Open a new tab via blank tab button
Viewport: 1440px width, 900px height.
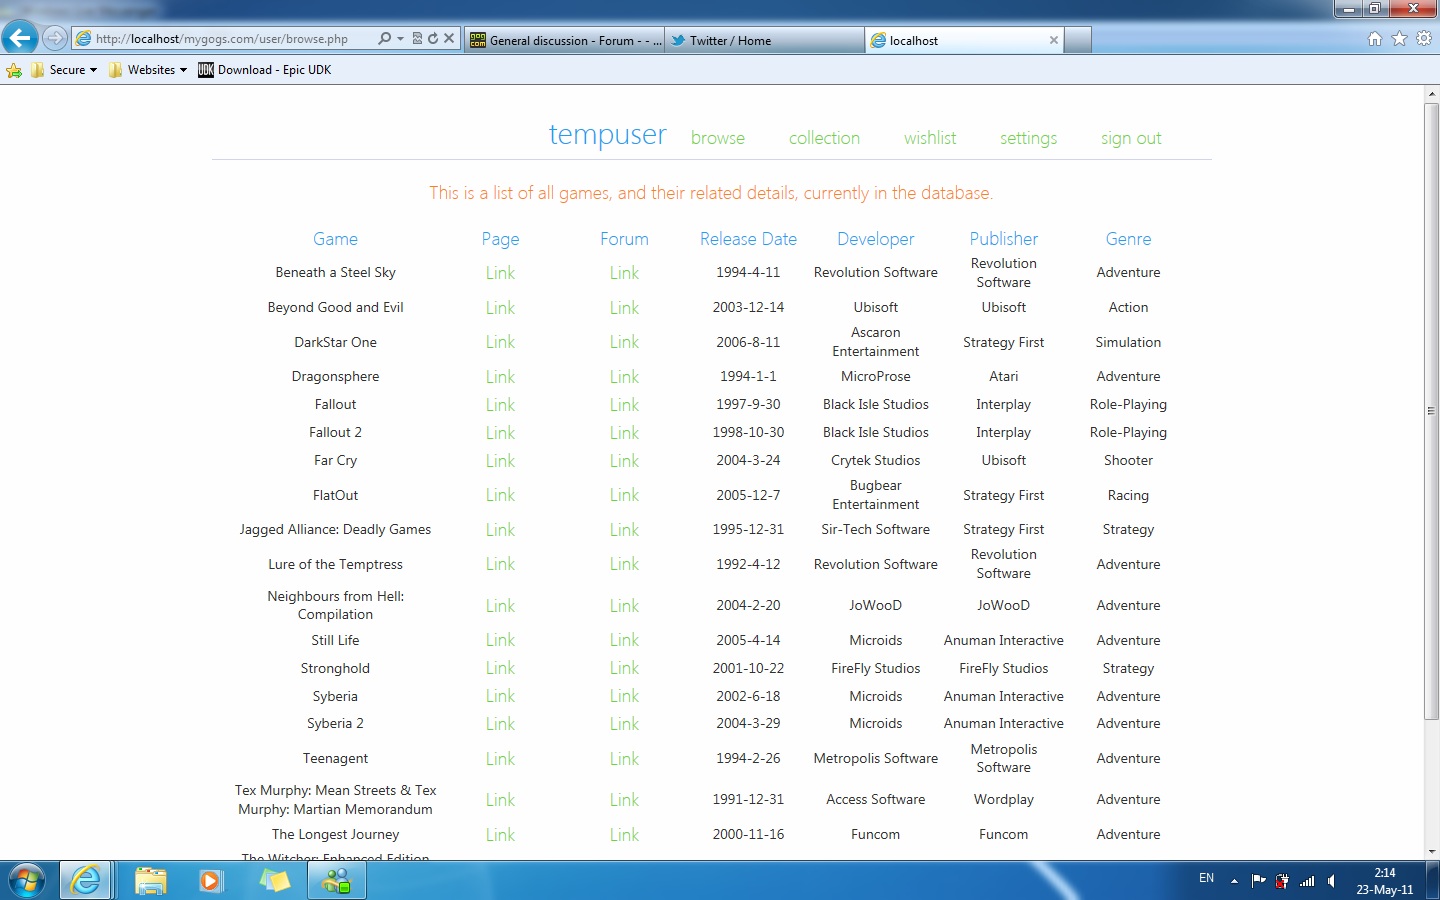pyautogui.click(x=1078, y=40)
